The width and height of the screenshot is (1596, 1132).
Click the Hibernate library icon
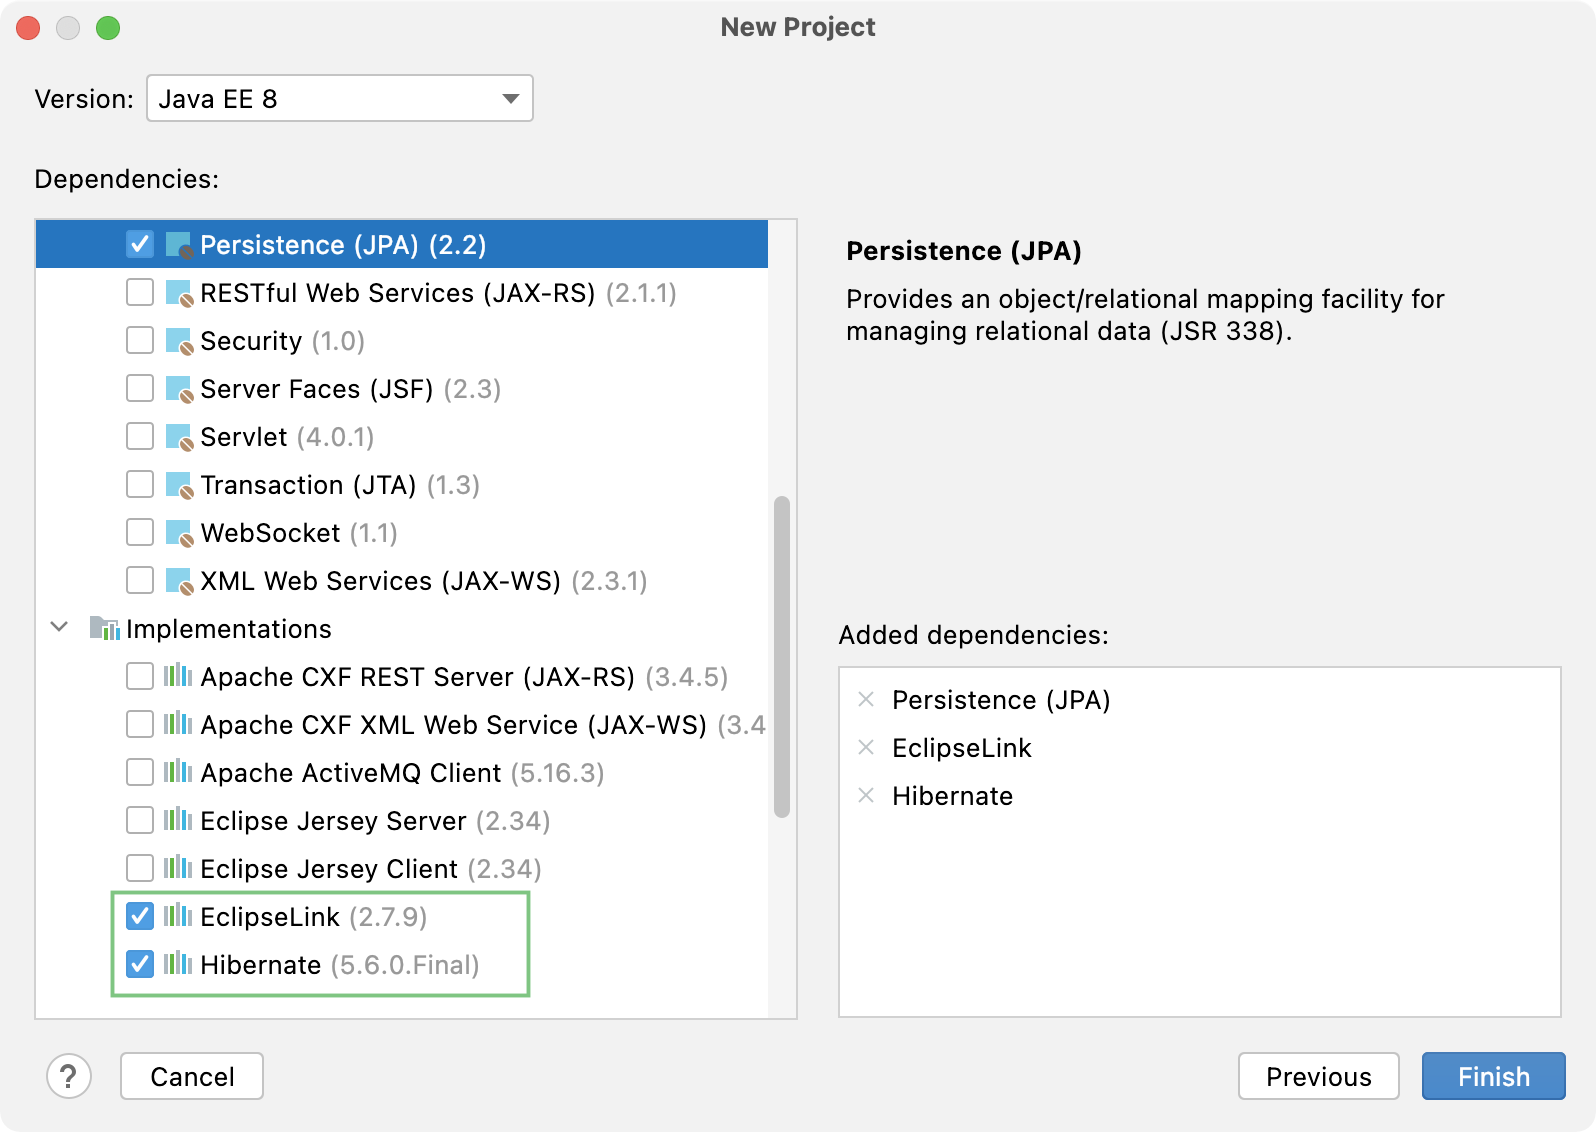178,964
